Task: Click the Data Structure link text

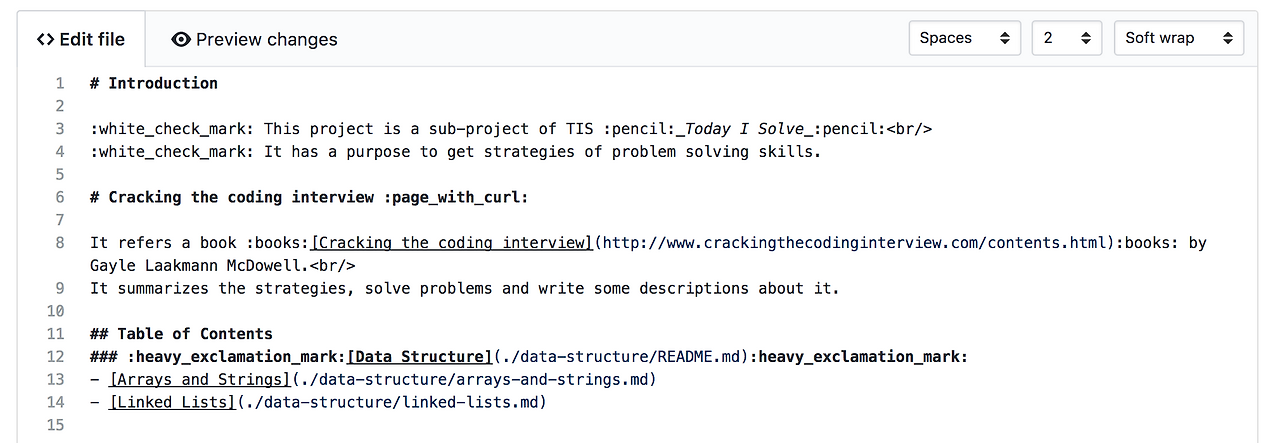Action: (x=420, y=357)
